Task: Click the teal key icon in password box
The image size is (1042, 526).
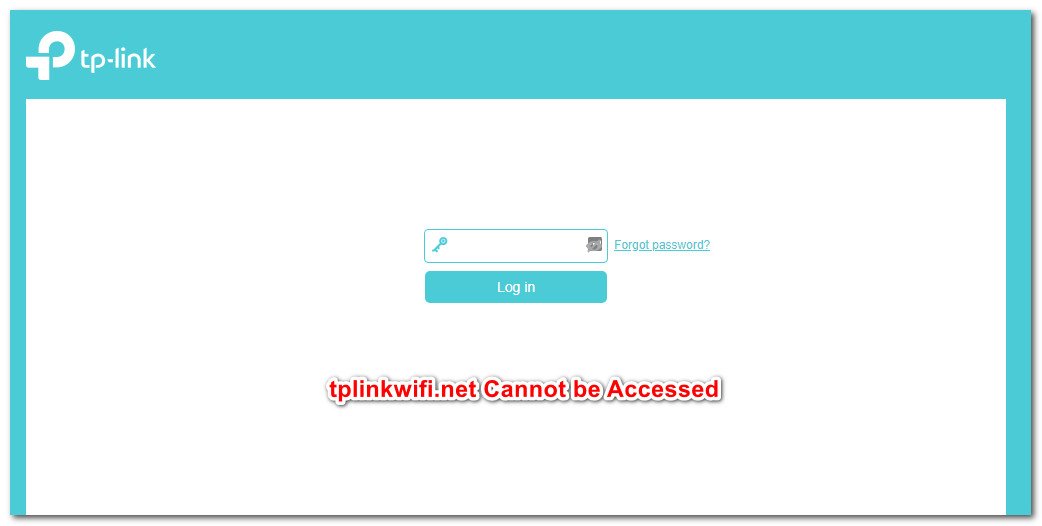Action: tap(439, 245)
